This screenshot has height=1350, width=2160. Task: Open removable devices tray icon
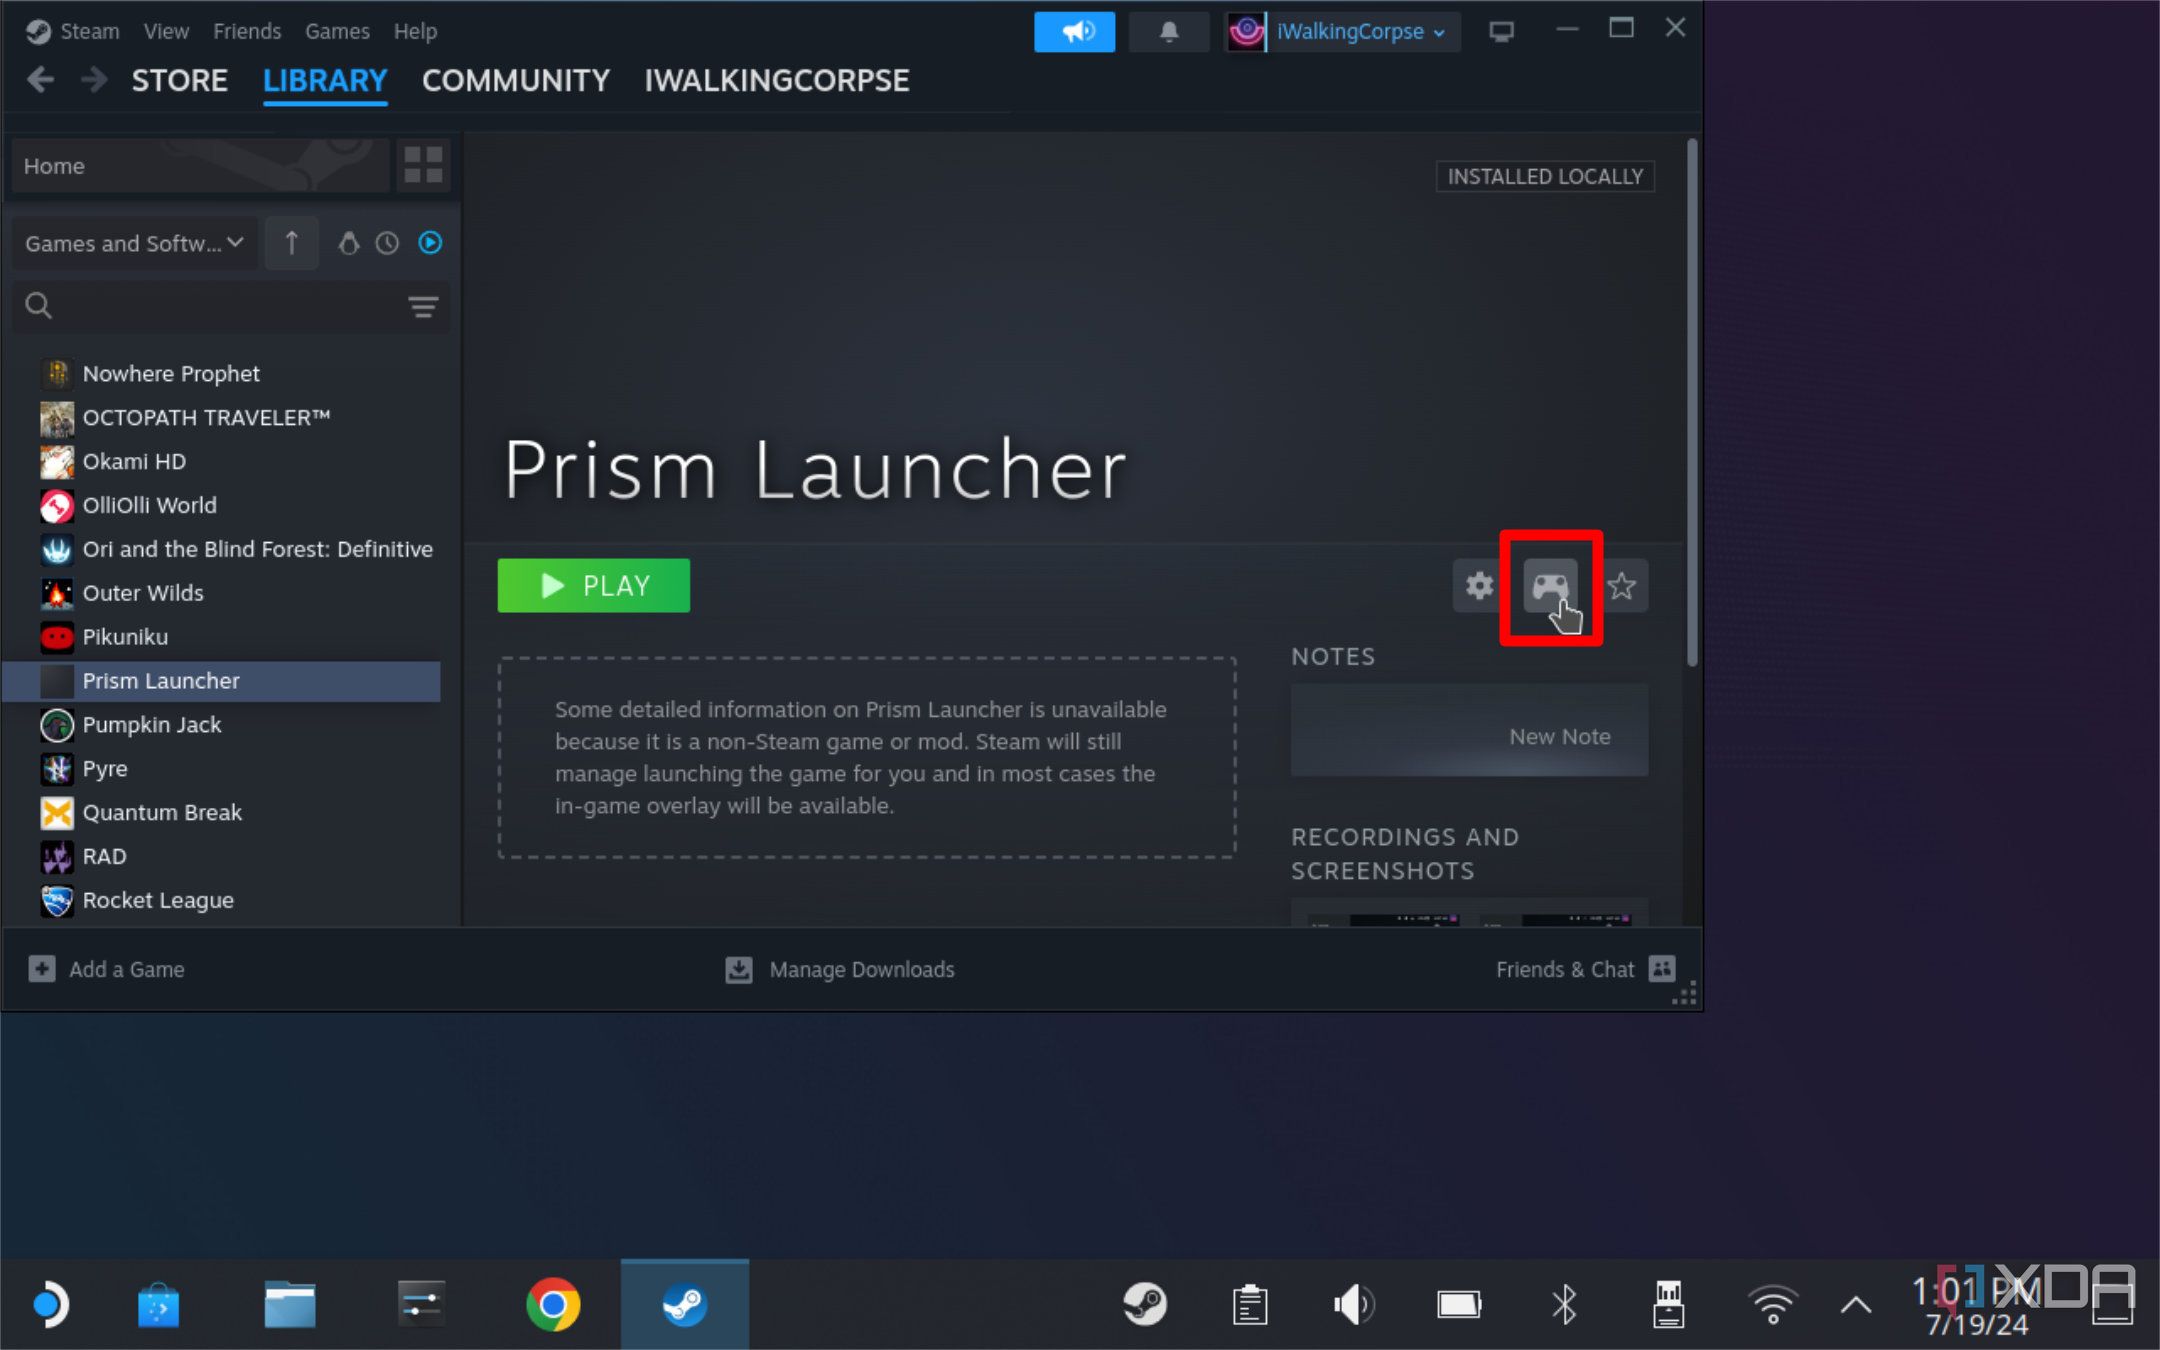click(x=1668, y=1304)
